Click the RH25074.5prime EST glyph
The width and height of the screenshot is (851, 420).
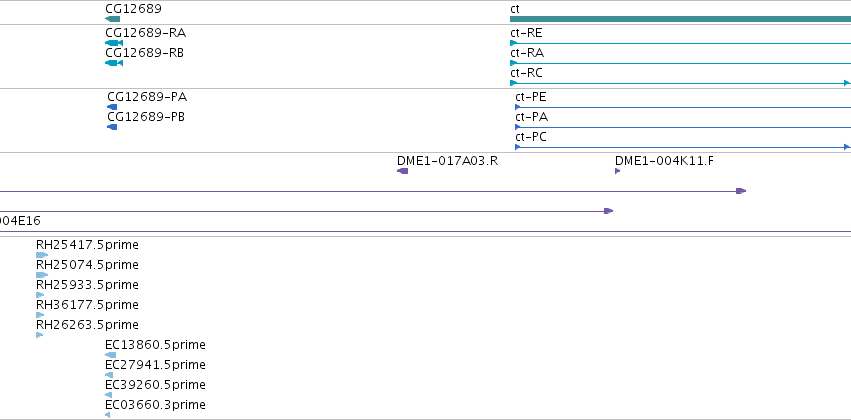[42, 275]
